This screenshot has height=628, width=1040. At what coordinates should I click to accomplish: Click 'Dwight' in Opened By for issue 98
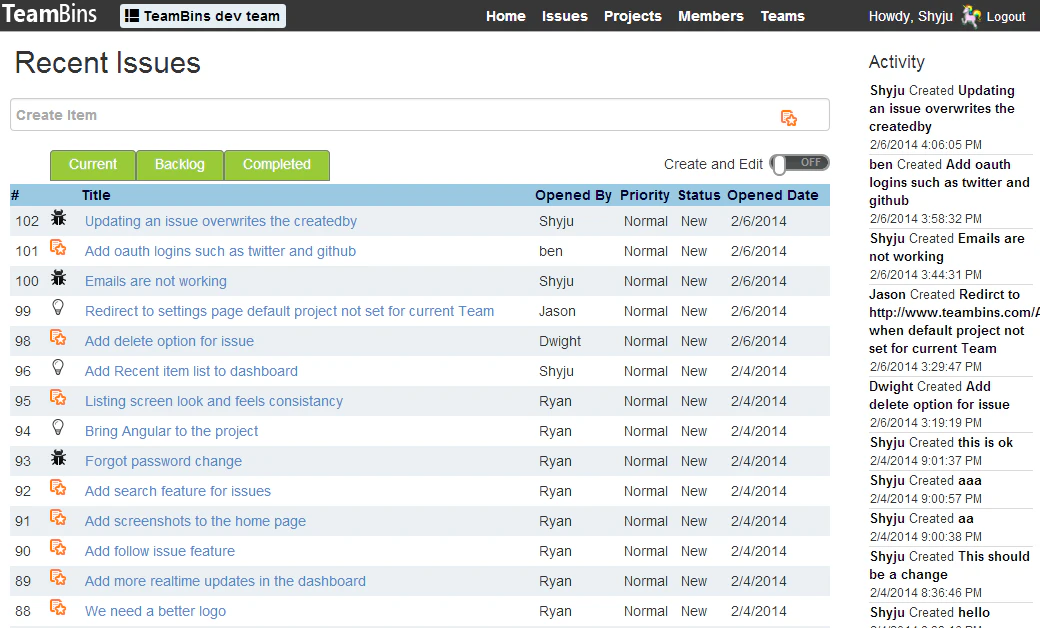click(x=560, y=342)
